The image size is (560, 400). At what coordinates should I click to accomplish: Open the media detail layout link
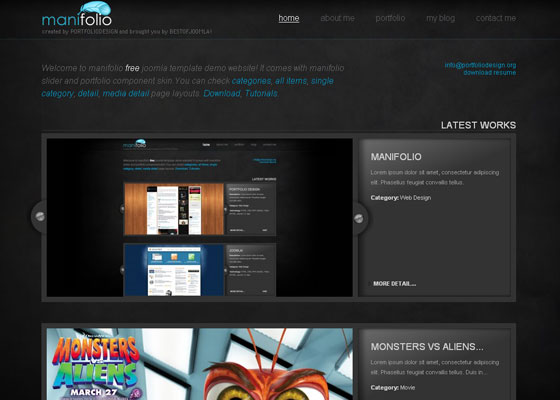(x=126, y=94)
